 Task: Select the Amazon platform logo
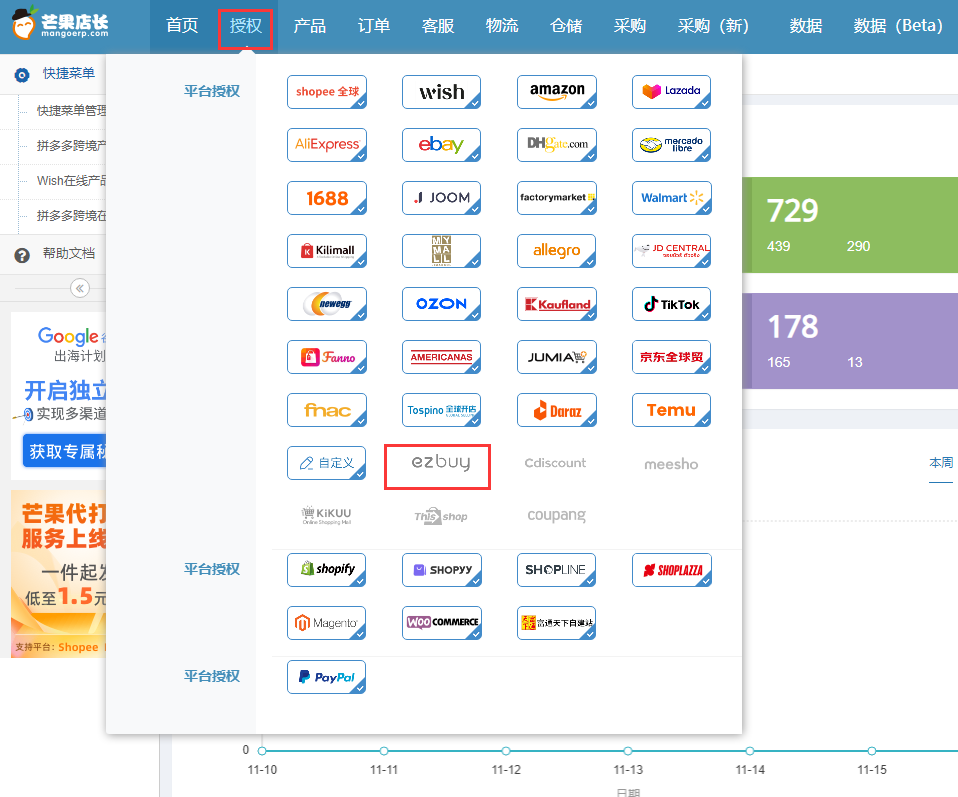(557, 92)
